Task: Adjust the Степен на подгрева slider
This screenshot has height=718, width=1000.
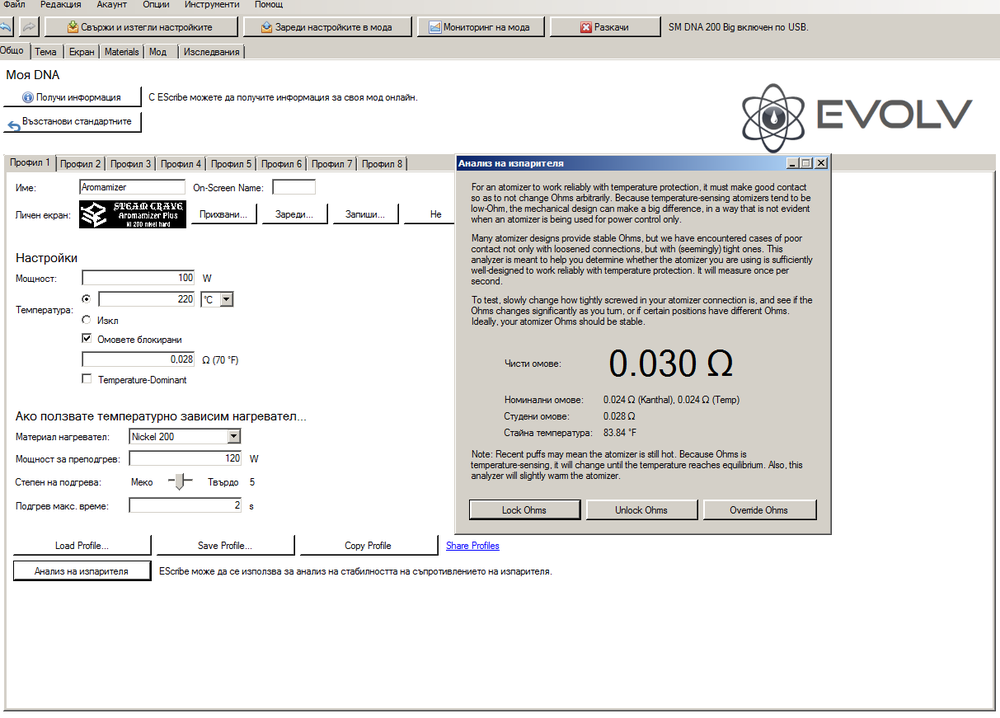Action: (180, 481)
